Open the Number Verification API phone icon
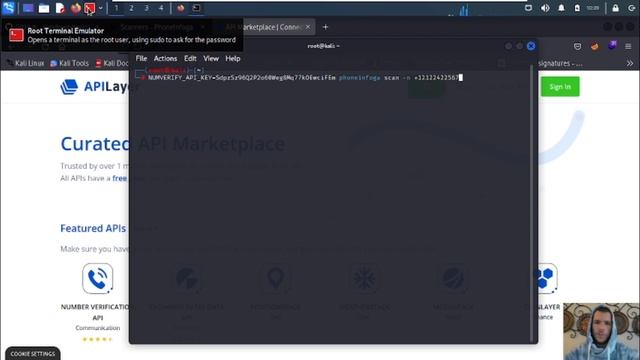The image size is (640, 360). 98,278
